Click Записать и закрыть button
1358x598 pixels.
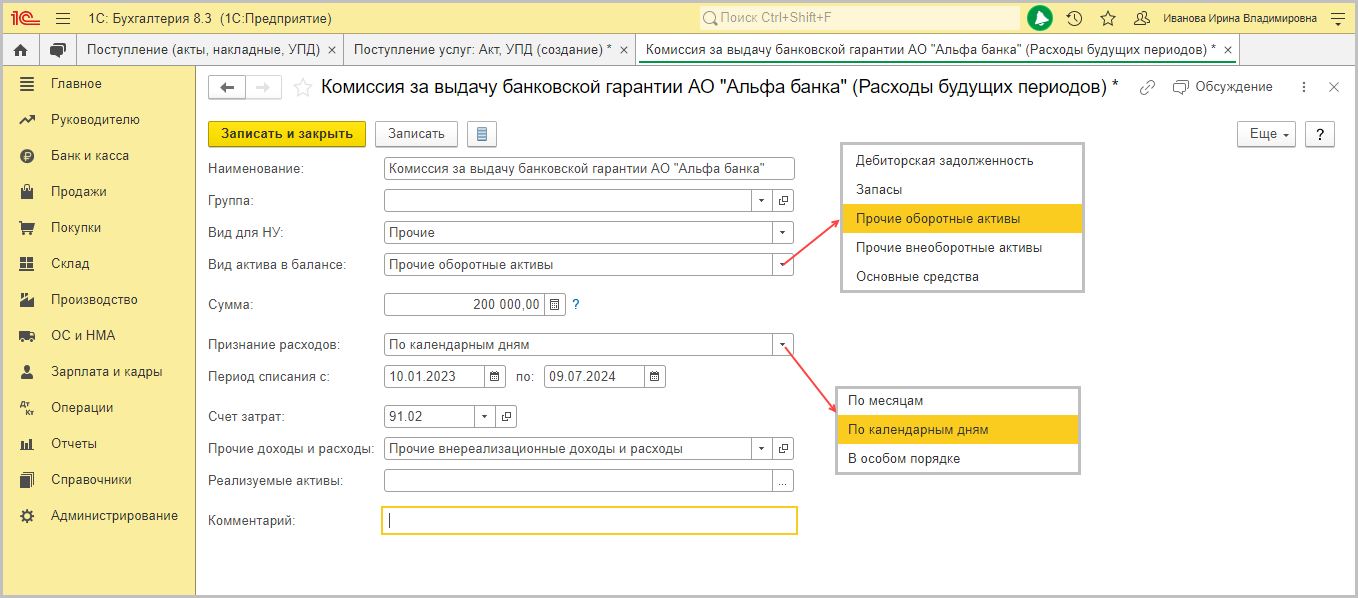287,134
